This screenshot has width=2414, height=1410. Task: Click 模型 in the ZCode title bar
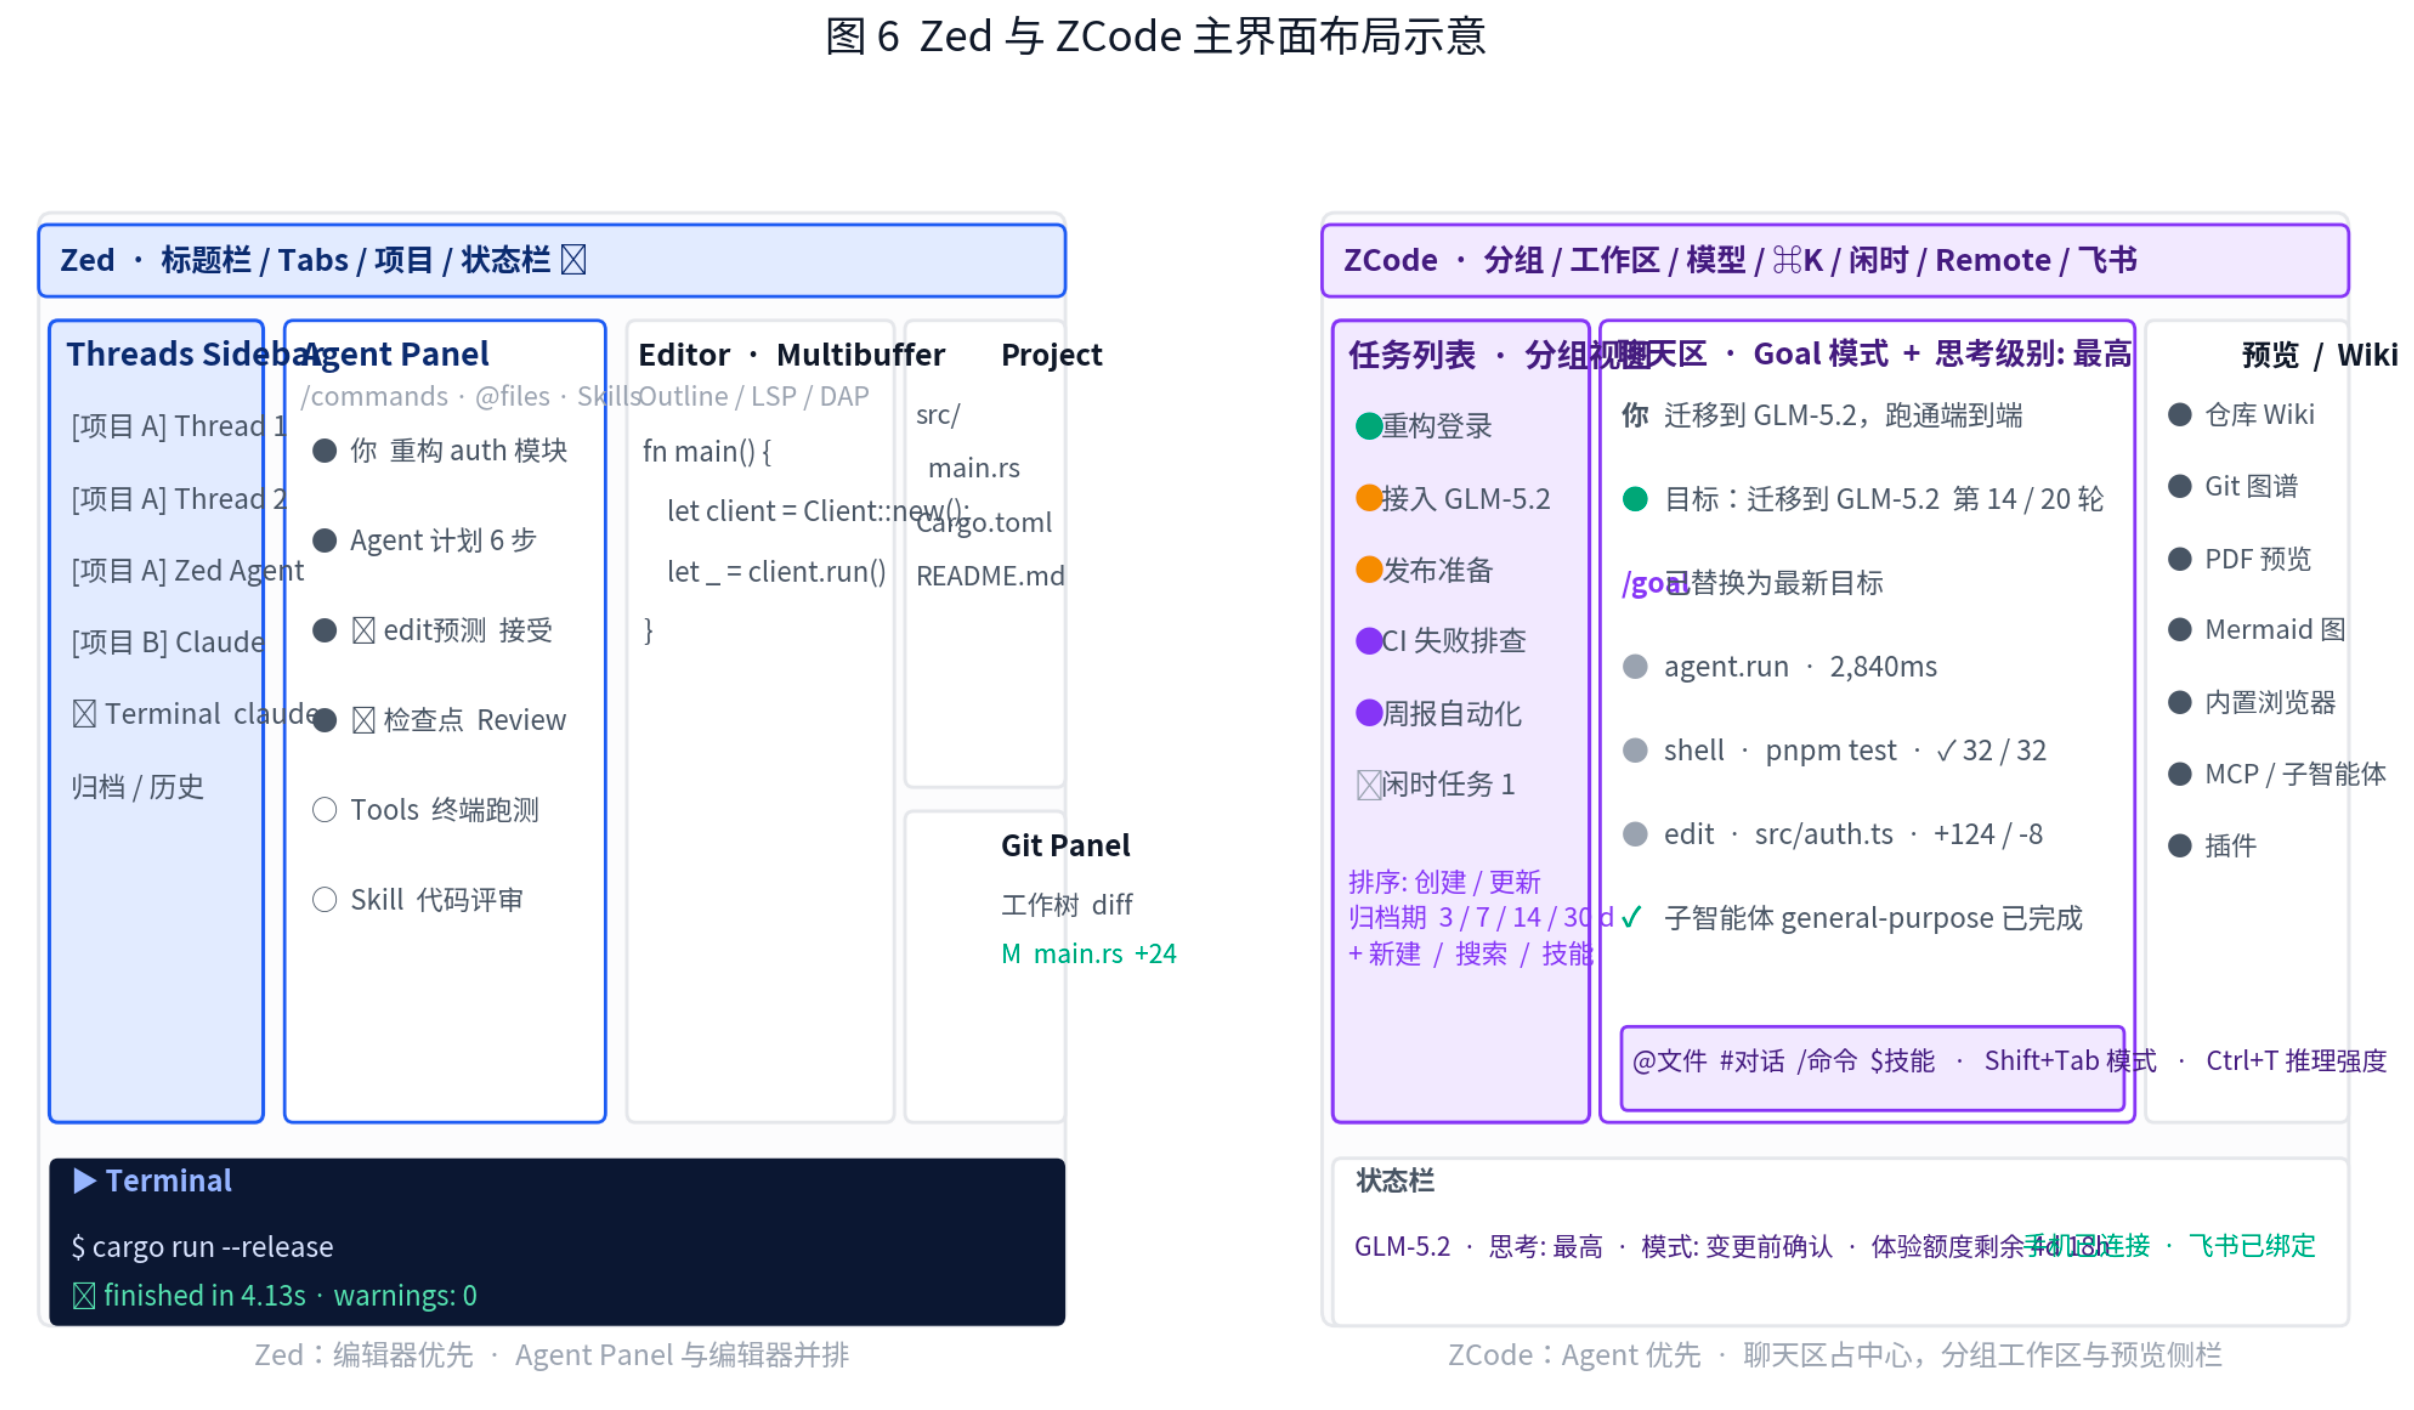pyautogui.click(x=1716, y=260)
